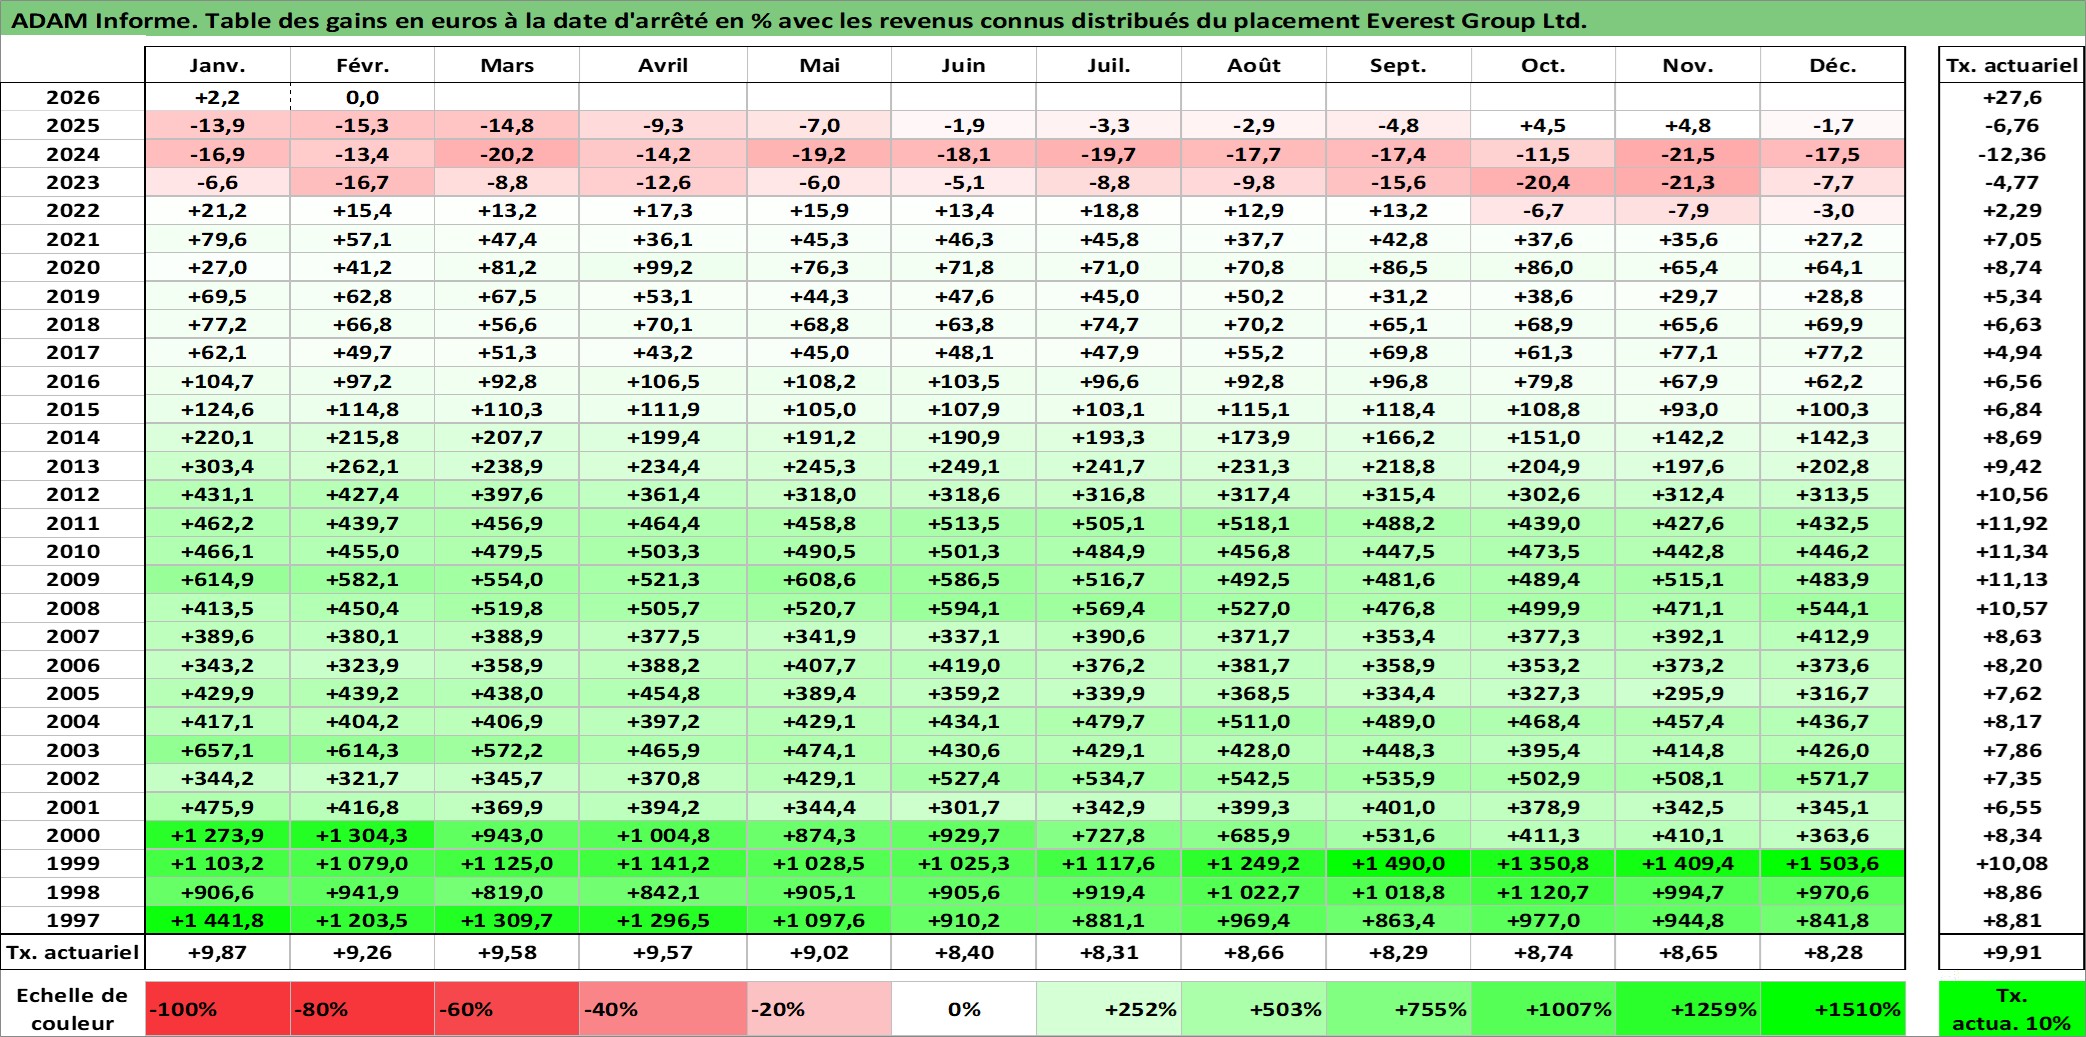Click the '+77,2' December 2017 cell
Image resolution: width=2086 pixels, height=1037 pixels.
point(1833,352)
